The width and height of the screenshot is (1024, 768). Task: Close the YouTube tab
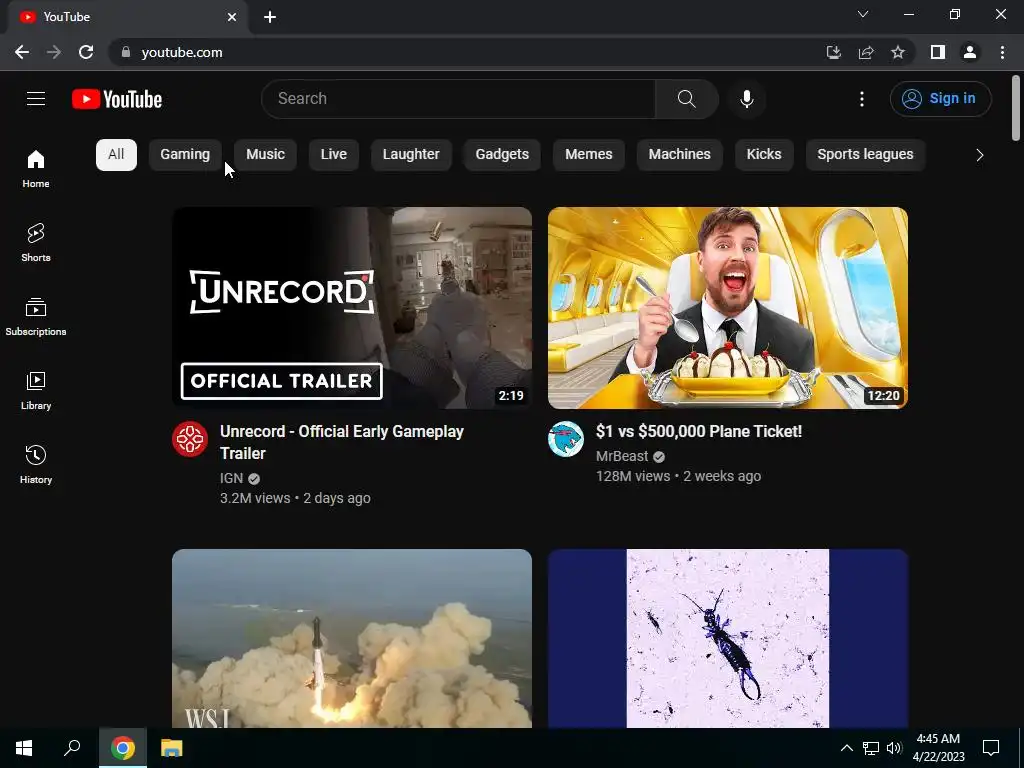tap(232, 17)
